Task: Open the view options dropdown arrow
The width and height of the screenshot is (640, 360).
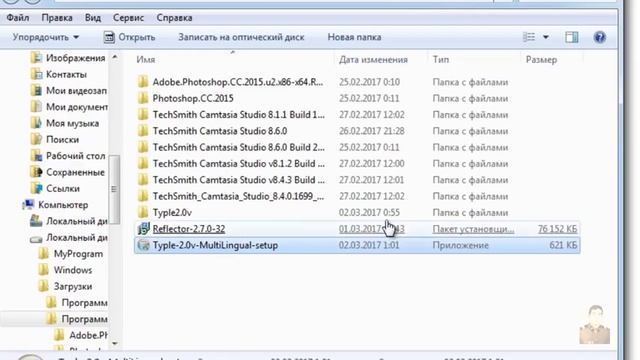Action: tap(546, 37)
